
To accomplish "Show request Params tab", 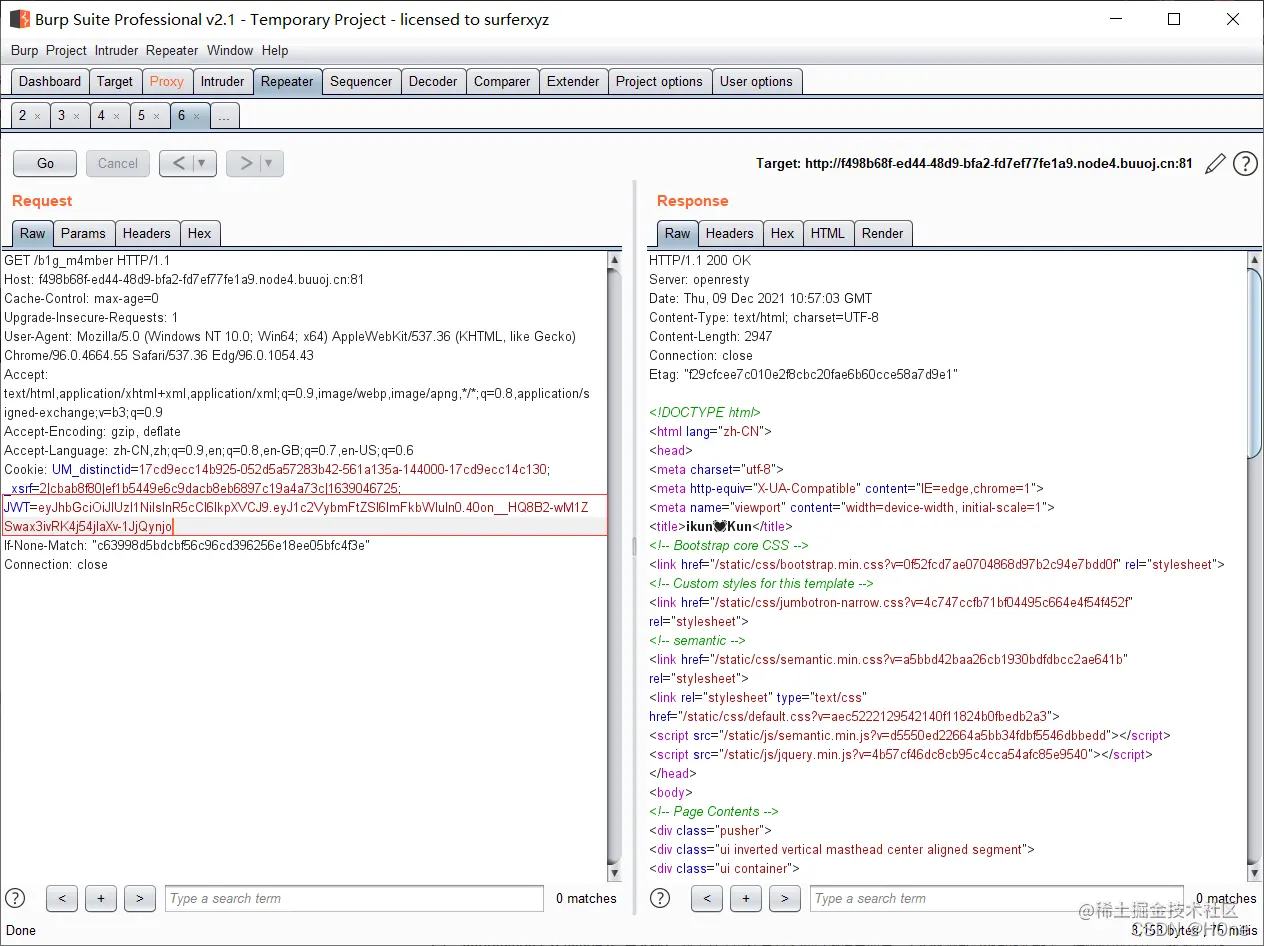I will tap(83, 233).
